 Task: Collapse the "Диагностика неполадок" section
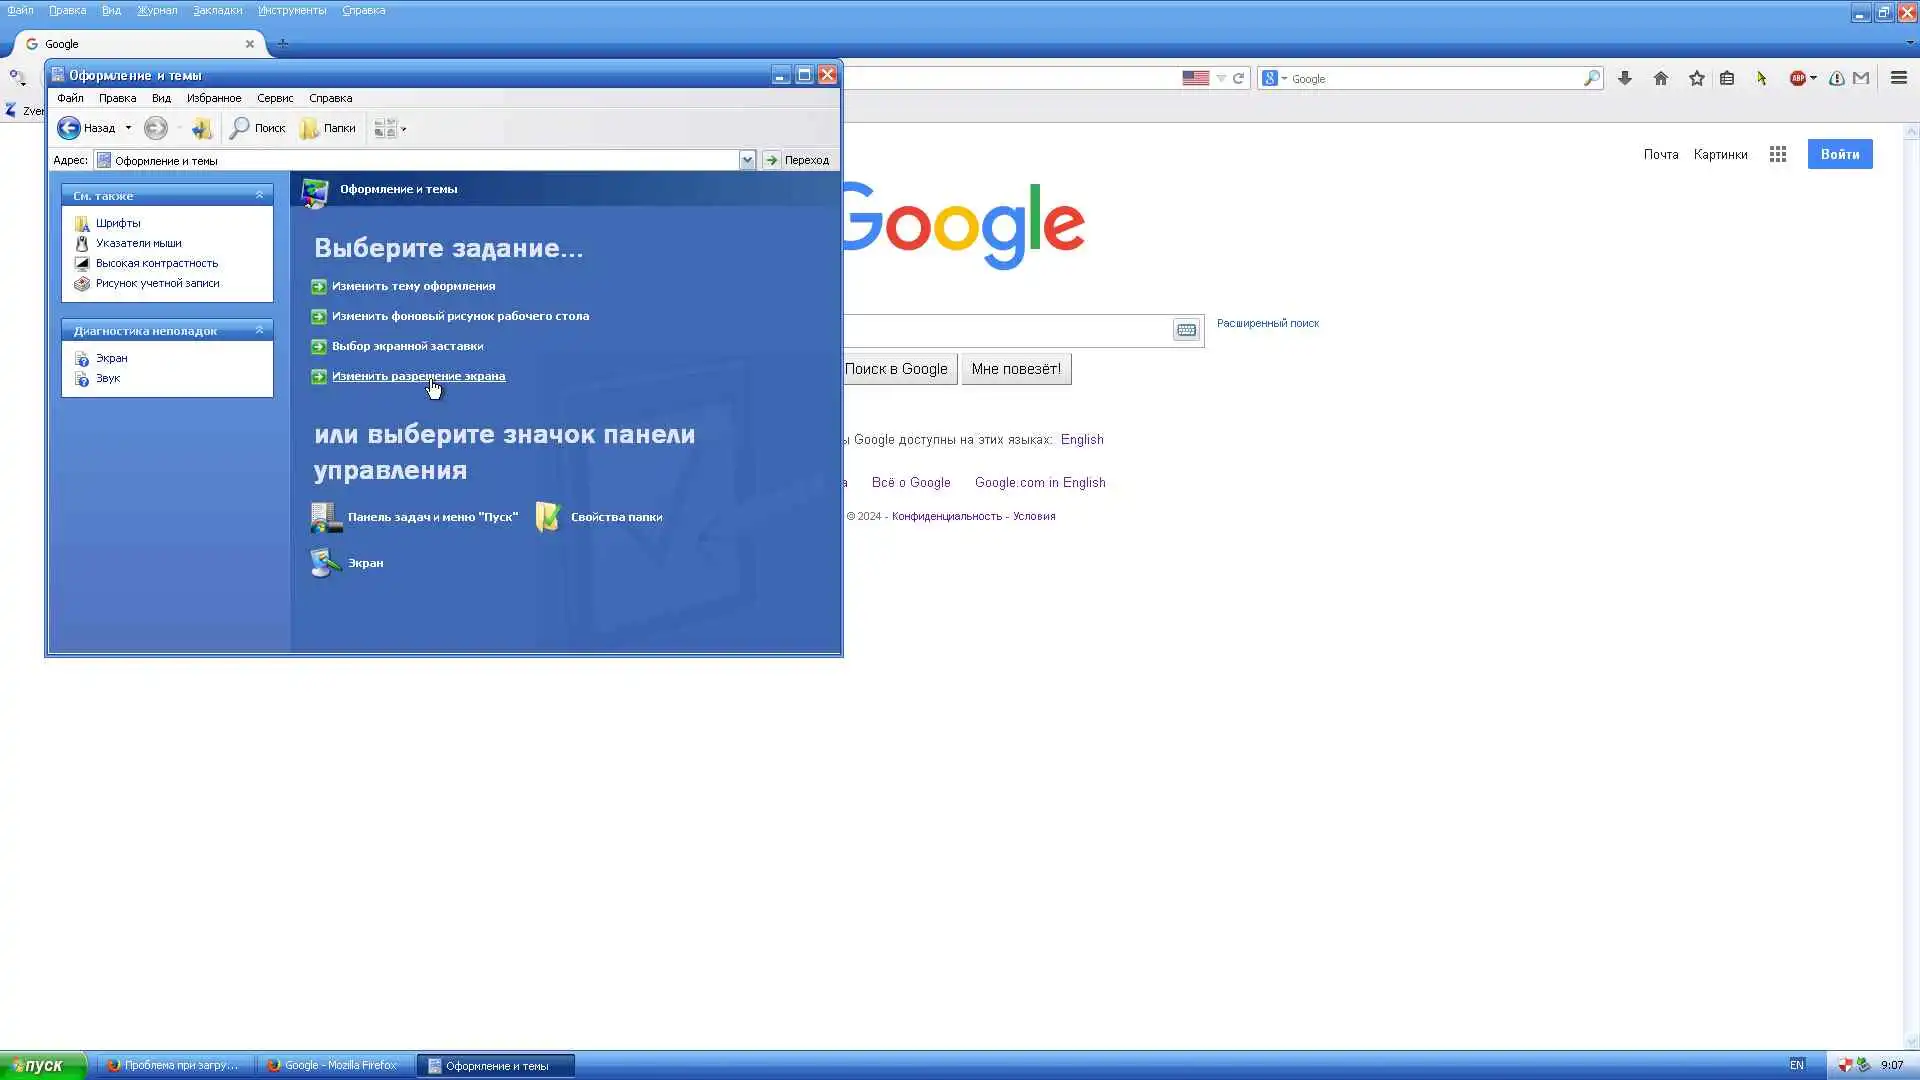[x=259, y=330]
